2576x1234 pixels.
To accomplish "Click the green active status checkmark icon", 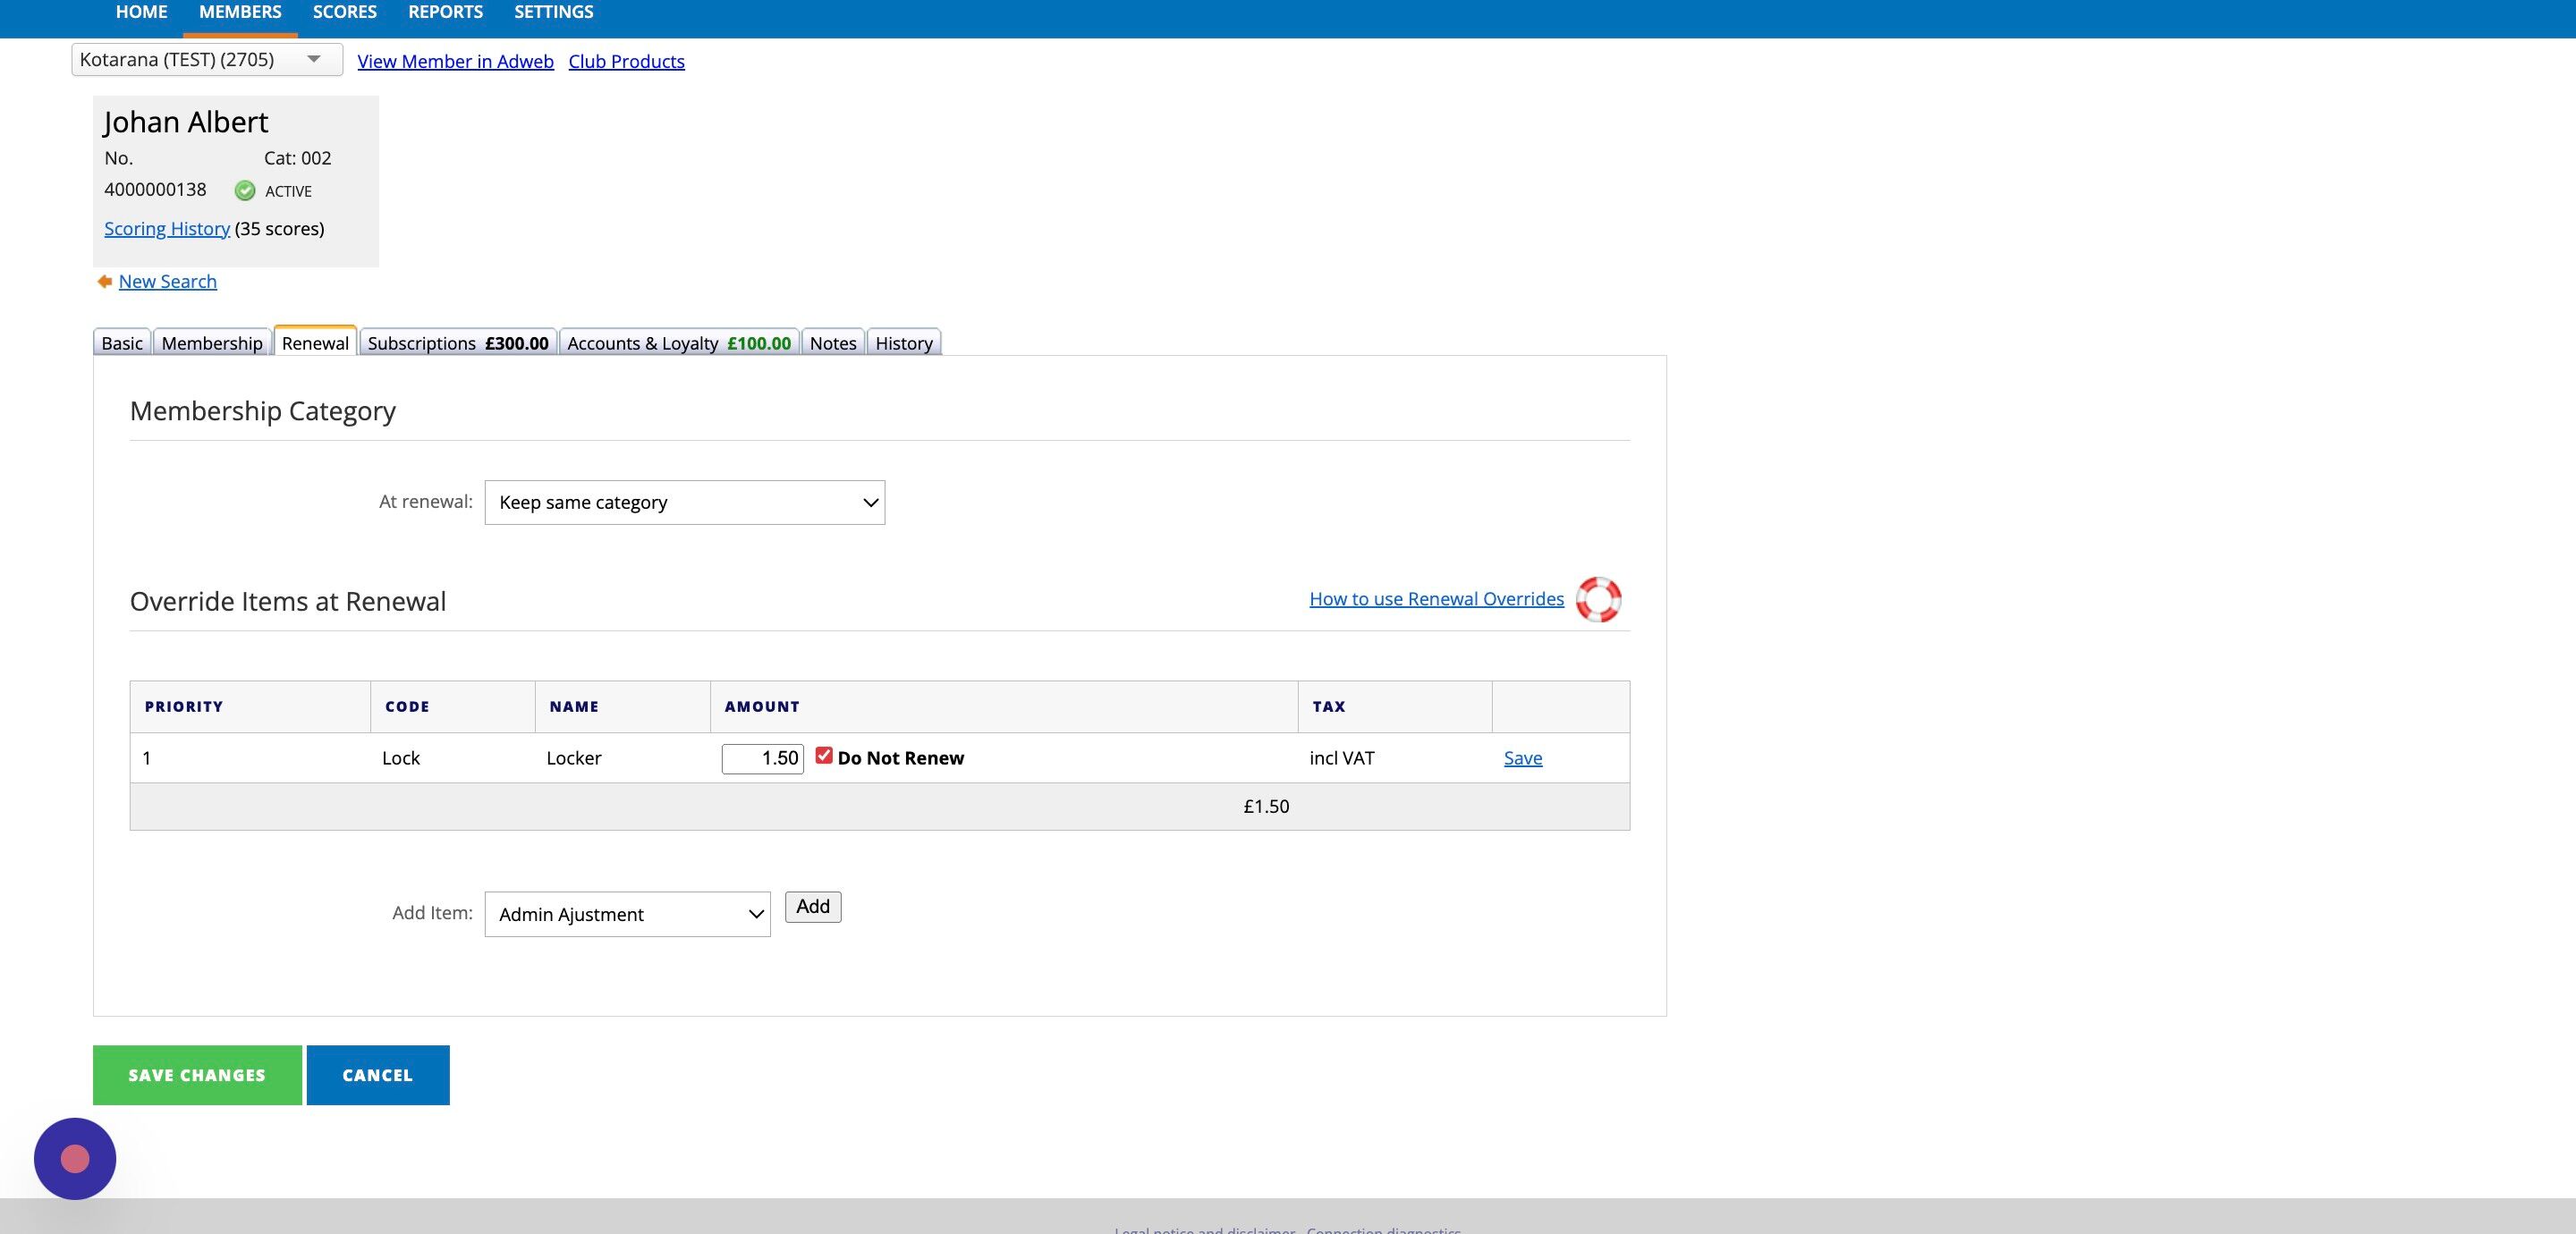I will tap(245, 191).
